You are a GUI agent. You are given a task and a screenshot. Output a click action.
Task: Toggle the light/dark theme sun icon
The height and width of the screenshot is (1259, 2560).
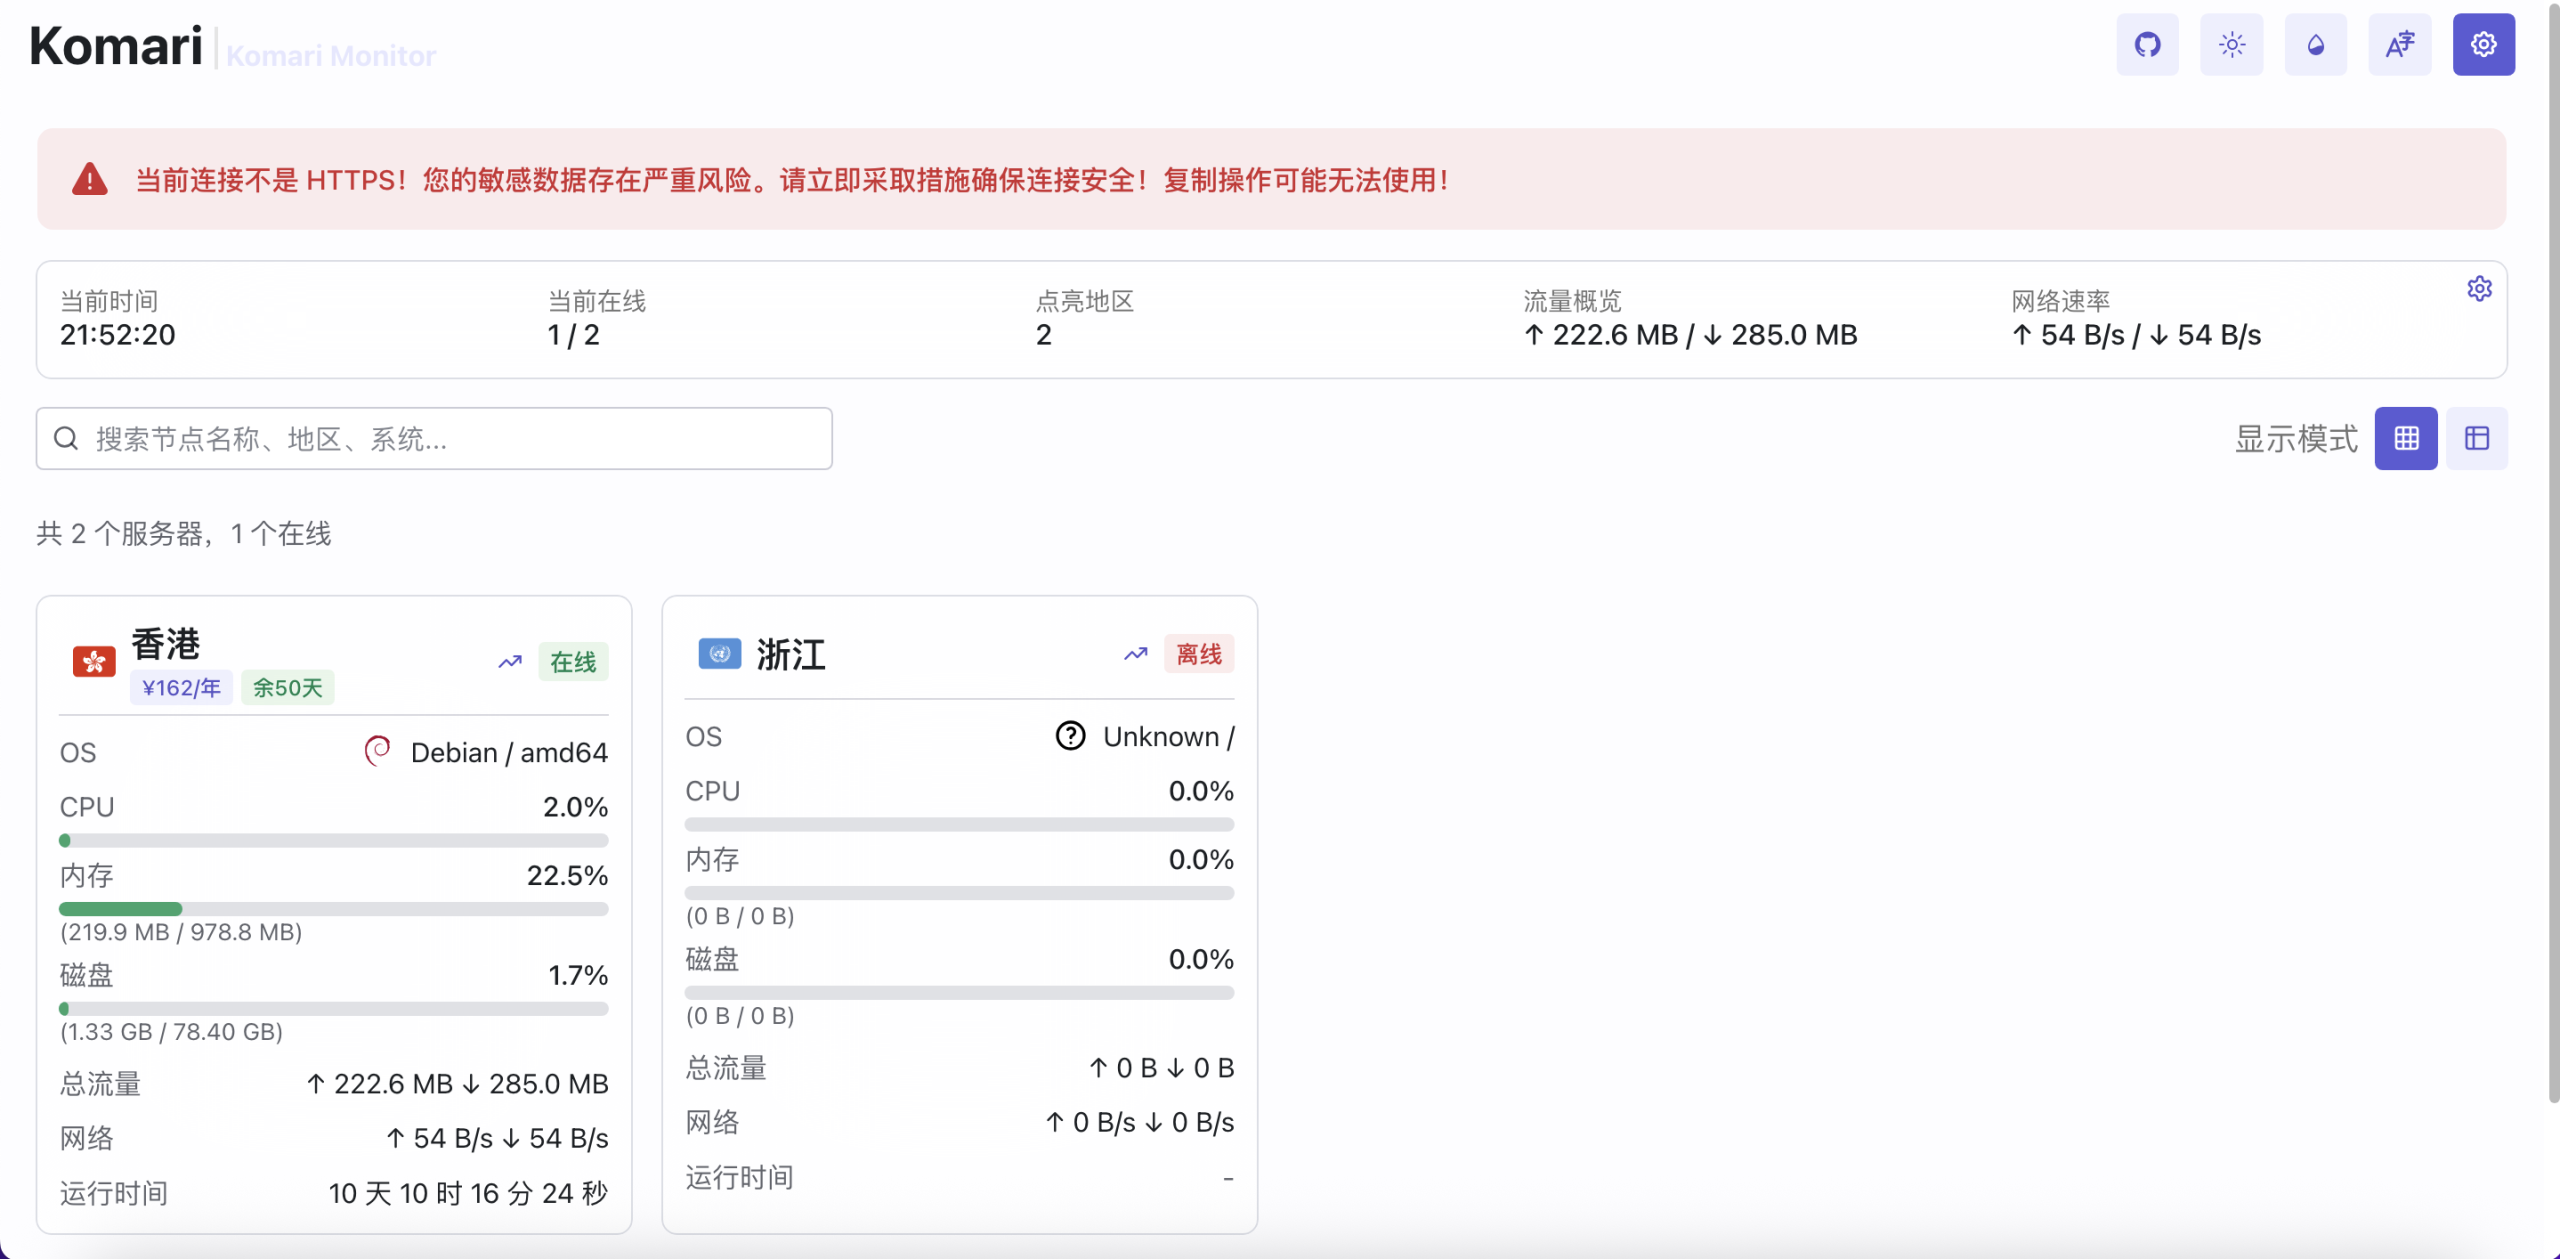point(2231,44)
